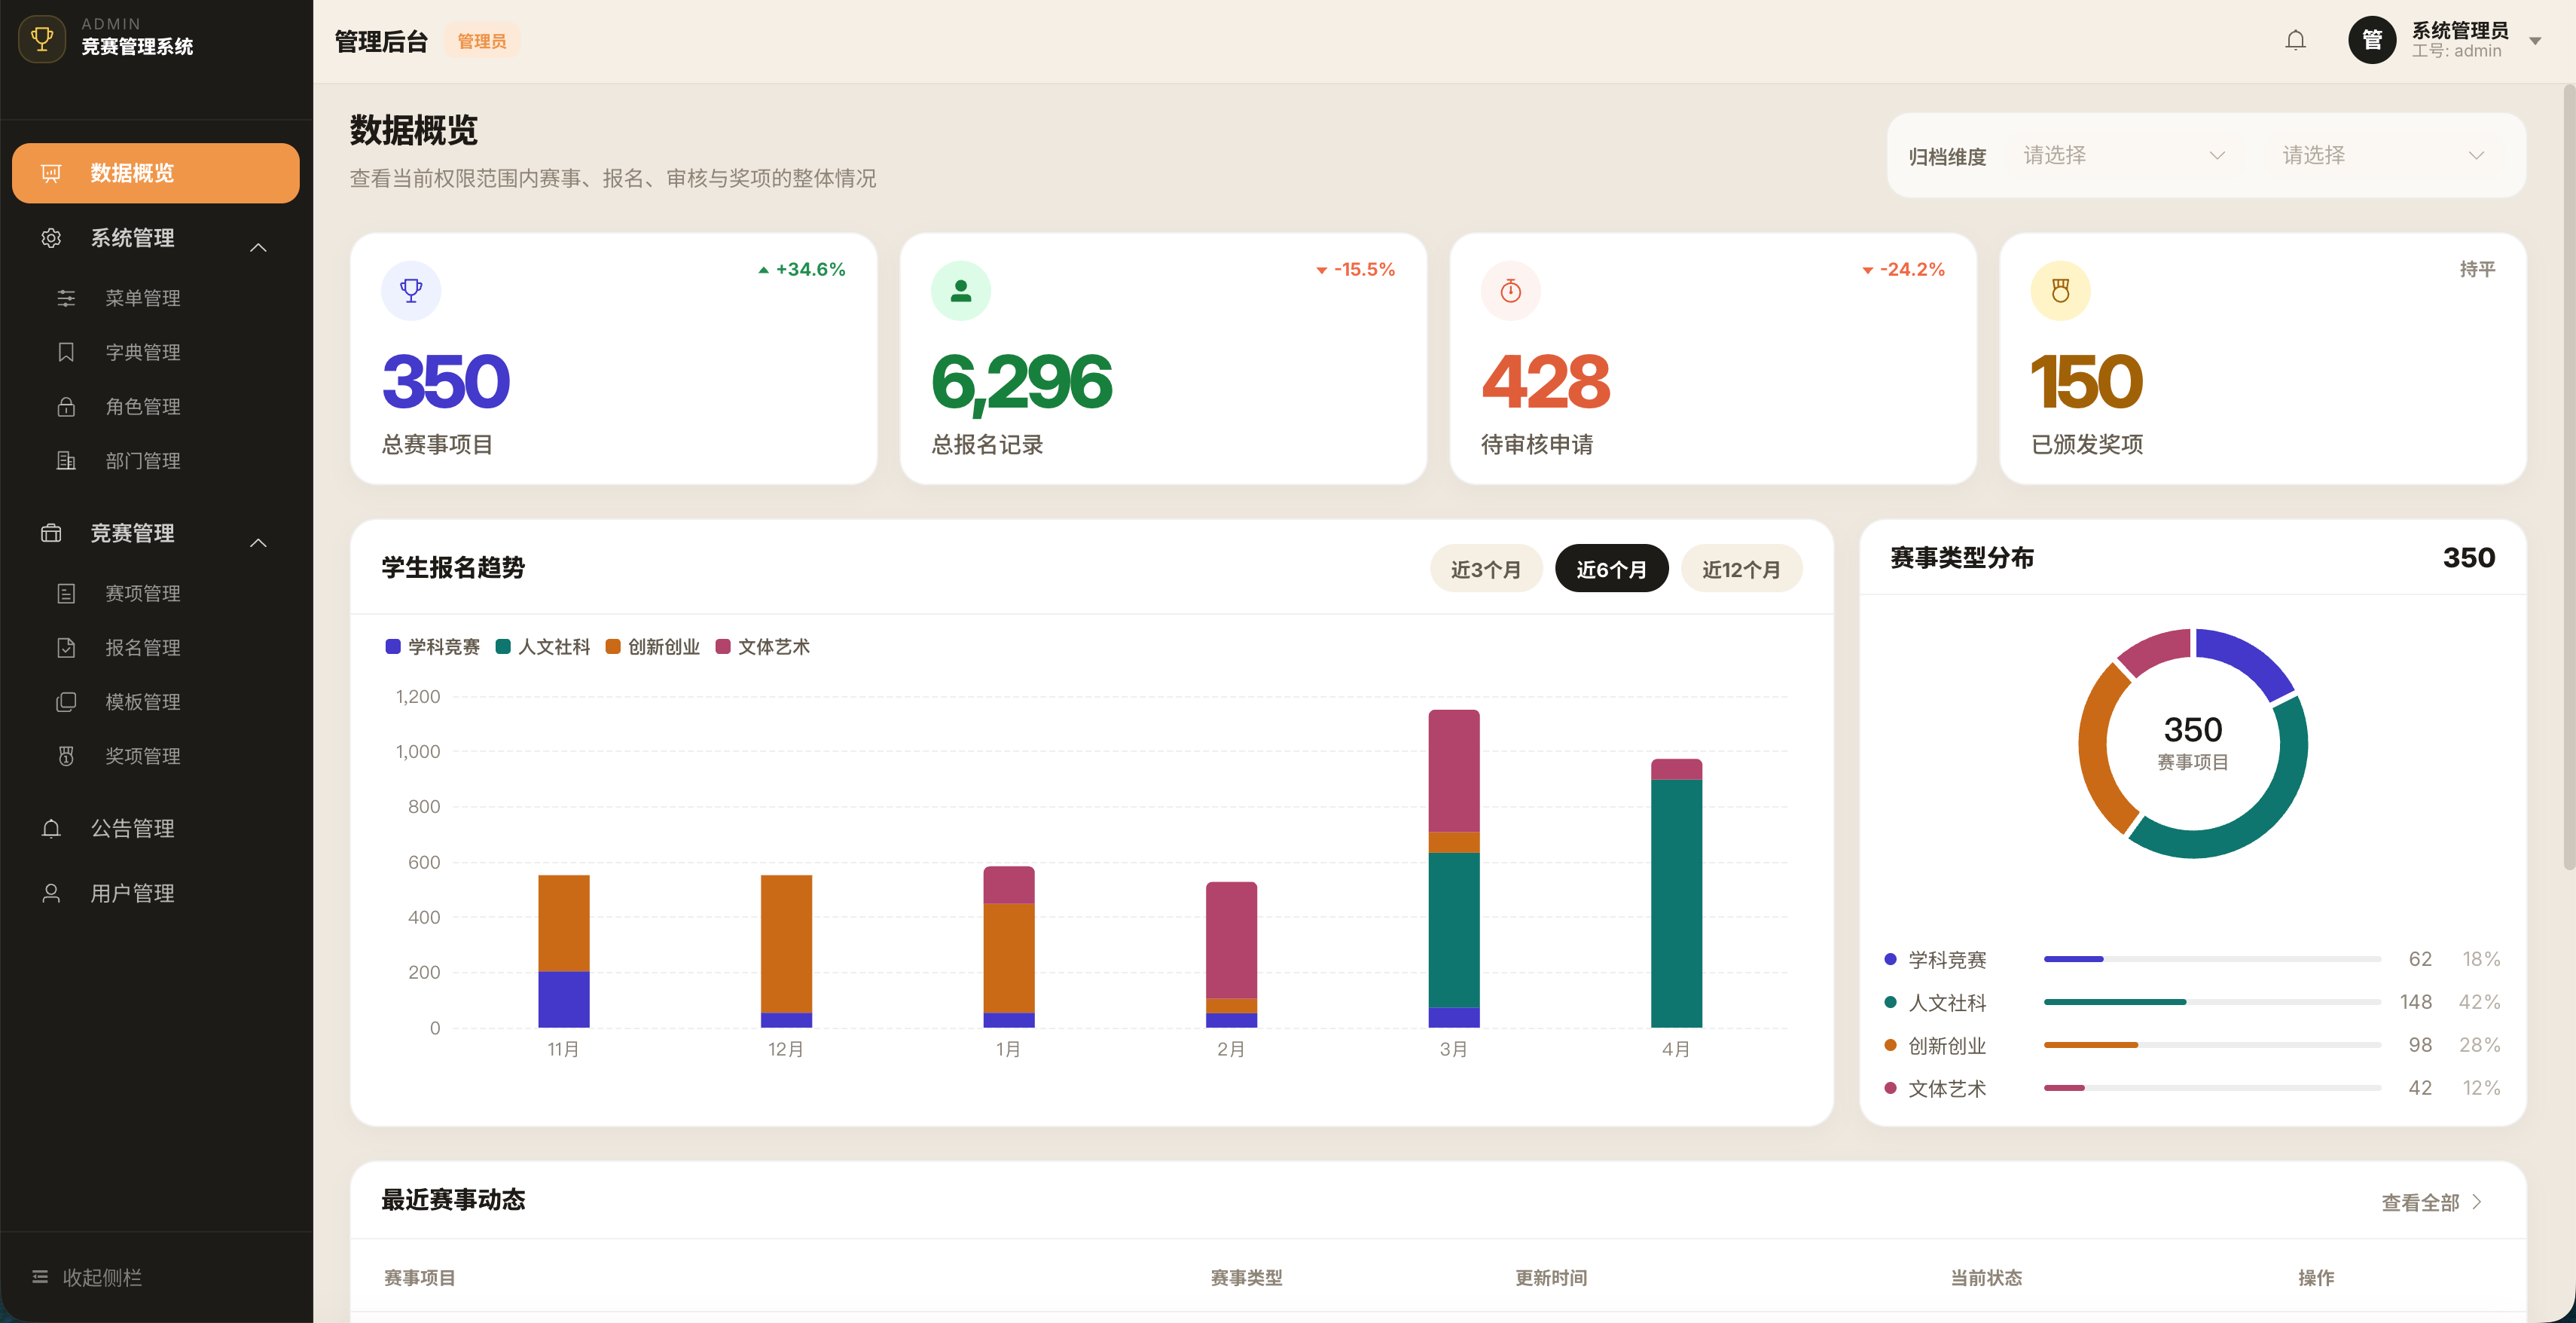Click the 竞赛管理 briefcase icon
Image resolution: width=2576 pixels, height=1323 pixels.
(51, 533)
